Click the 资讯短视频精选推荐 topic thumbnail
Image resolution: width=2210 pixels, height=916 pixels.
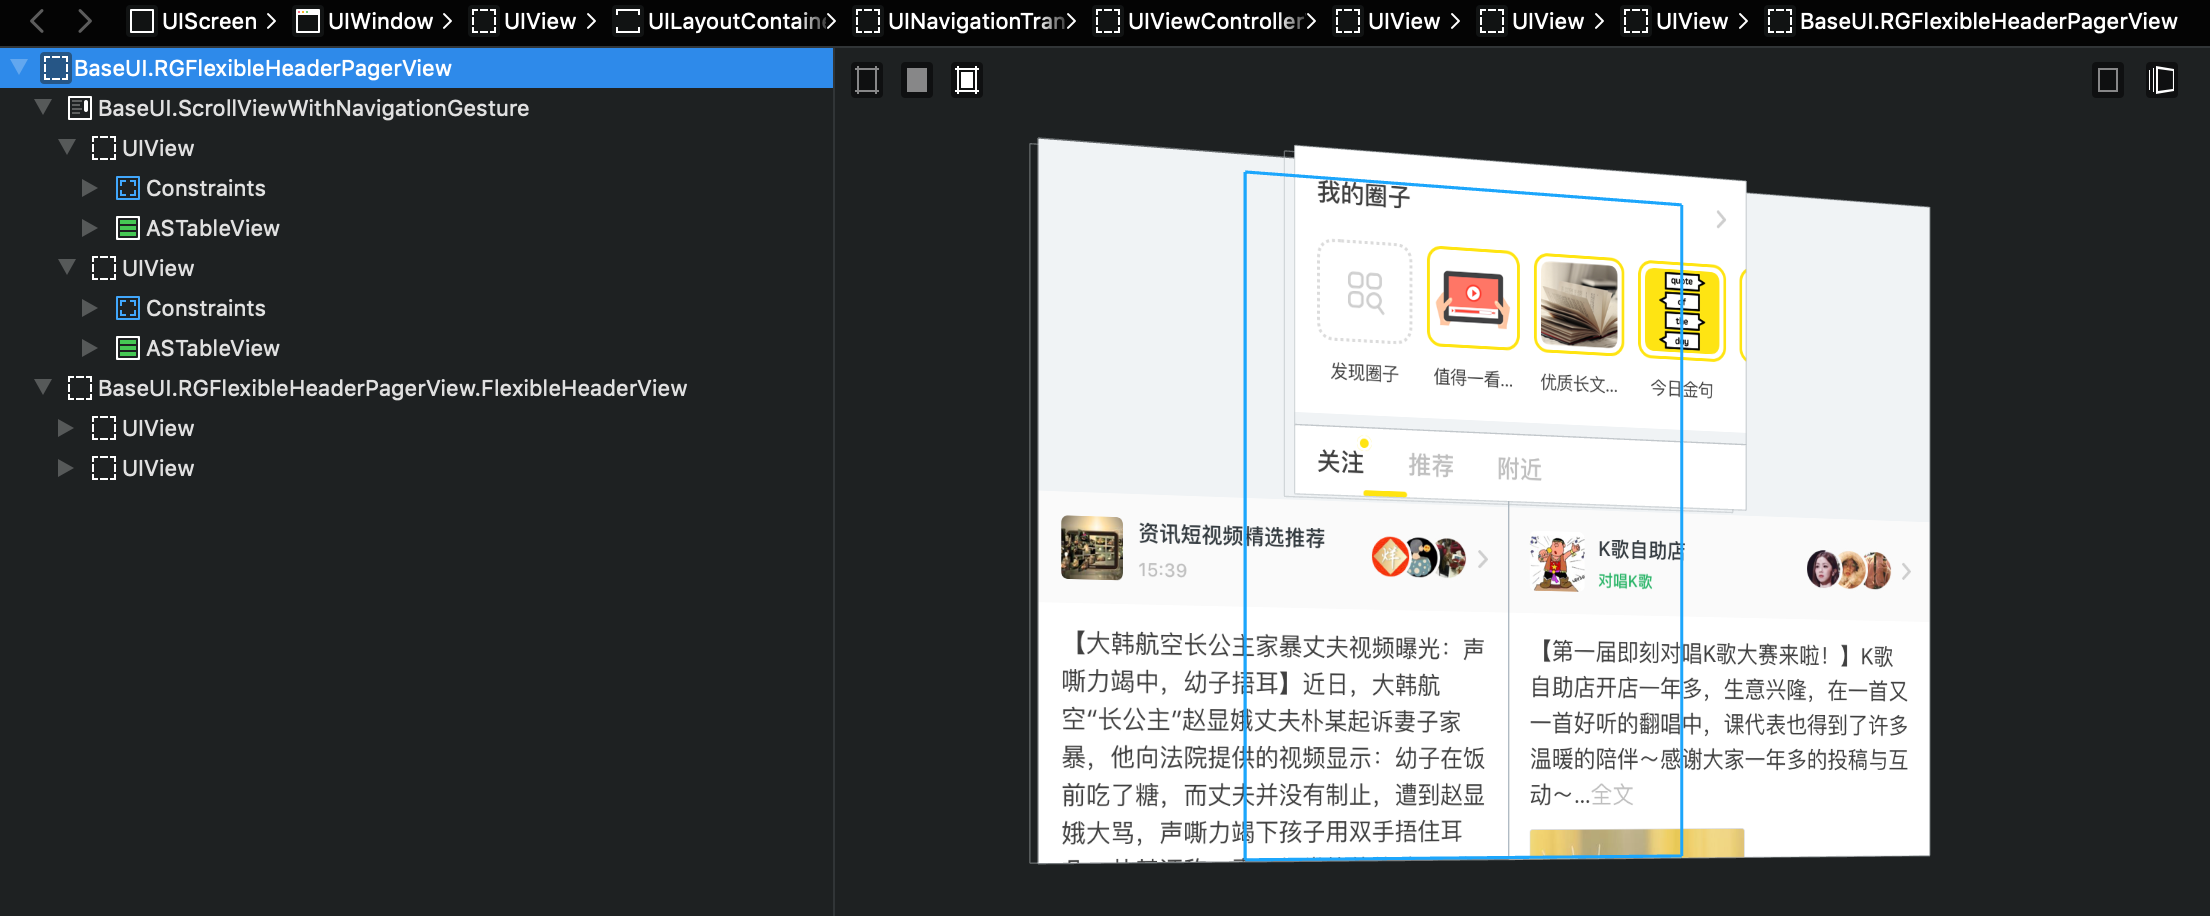tap(1092, 547)
